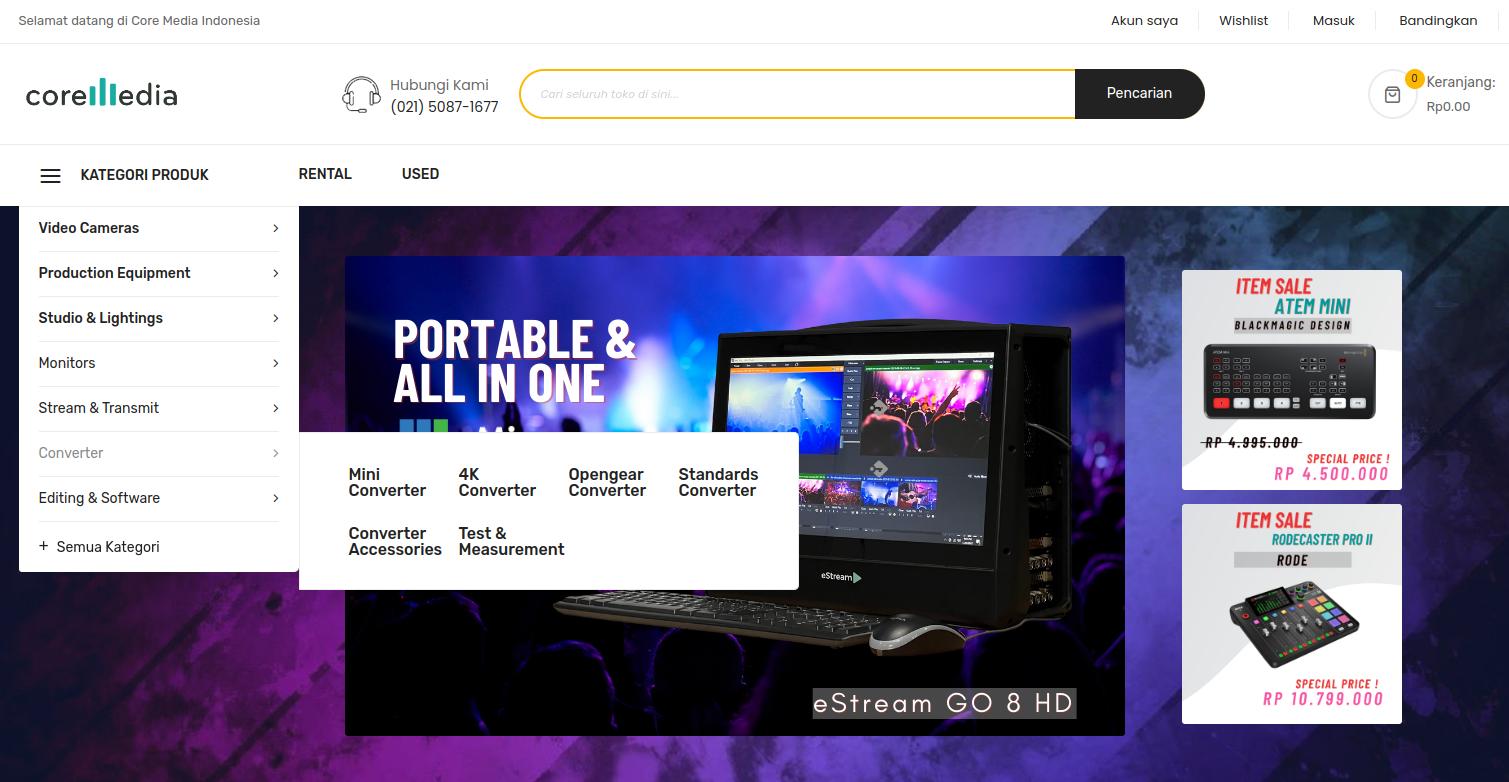Expand the Stream & Transmit chevron
This screenshot has width=1509, height=782.
pyautogui.click(x=275, y=408)
